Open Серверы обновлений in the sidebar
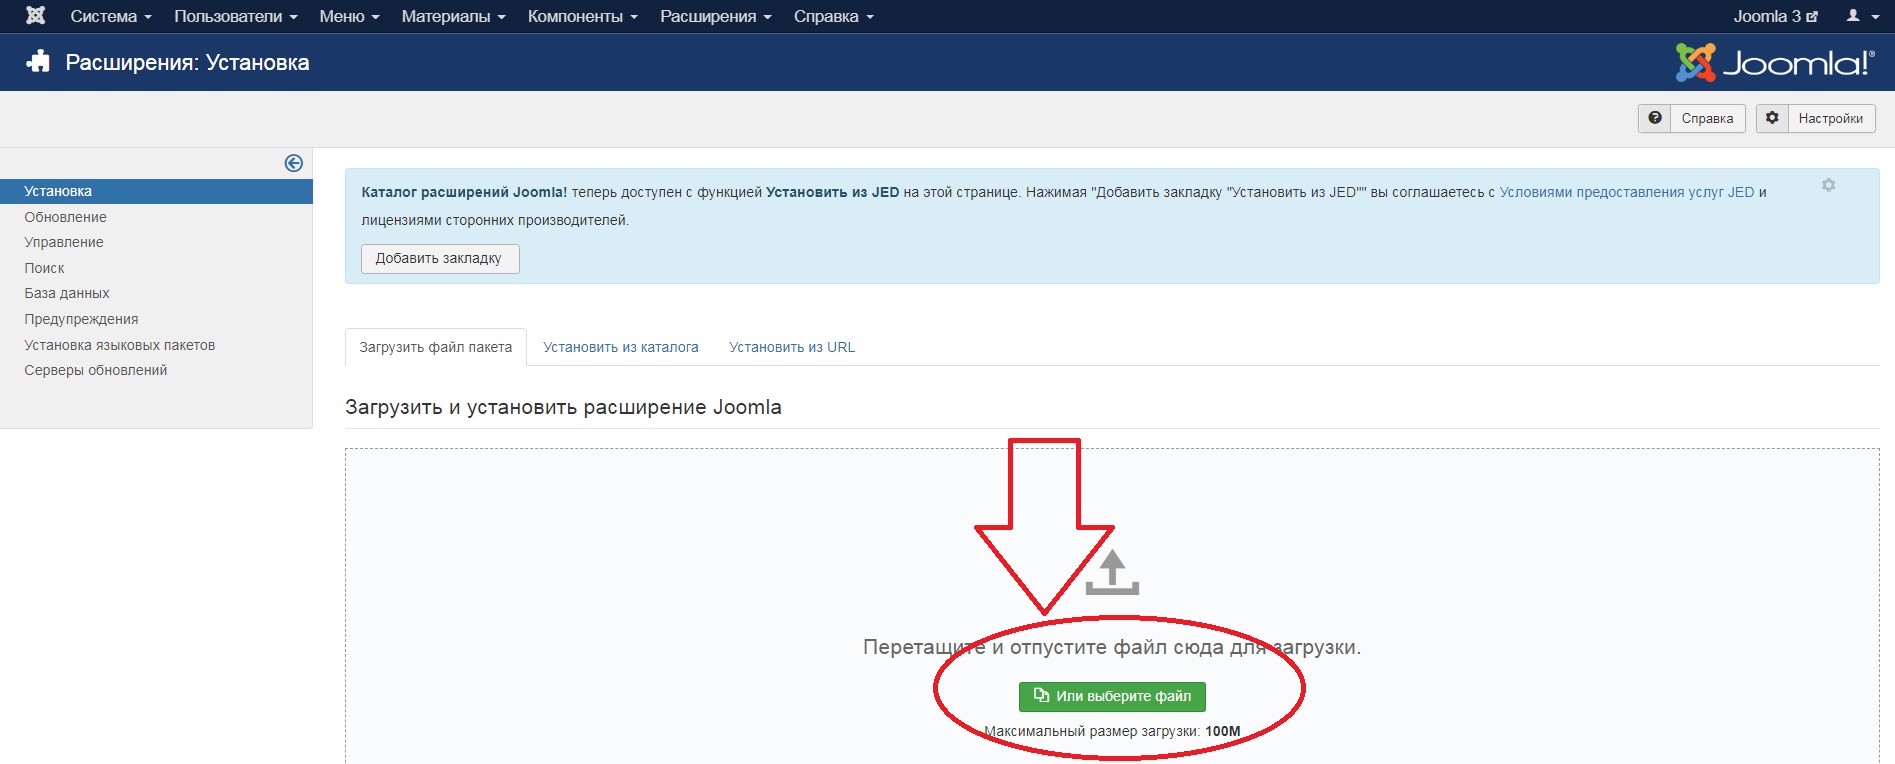Image resolution: width=1895 pixels, height=764 pixels. tap(96, 370)
